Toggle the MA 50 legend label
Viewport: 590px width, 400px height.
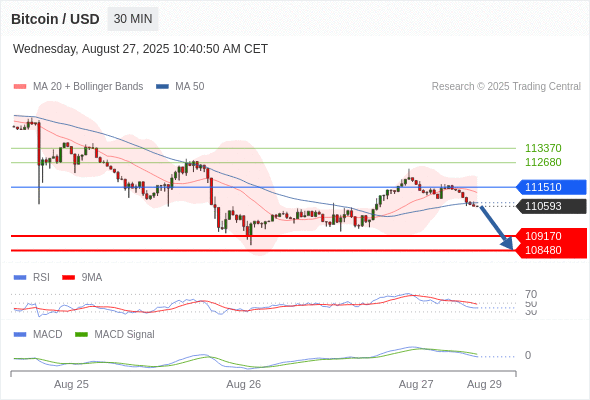click(190, 87)
